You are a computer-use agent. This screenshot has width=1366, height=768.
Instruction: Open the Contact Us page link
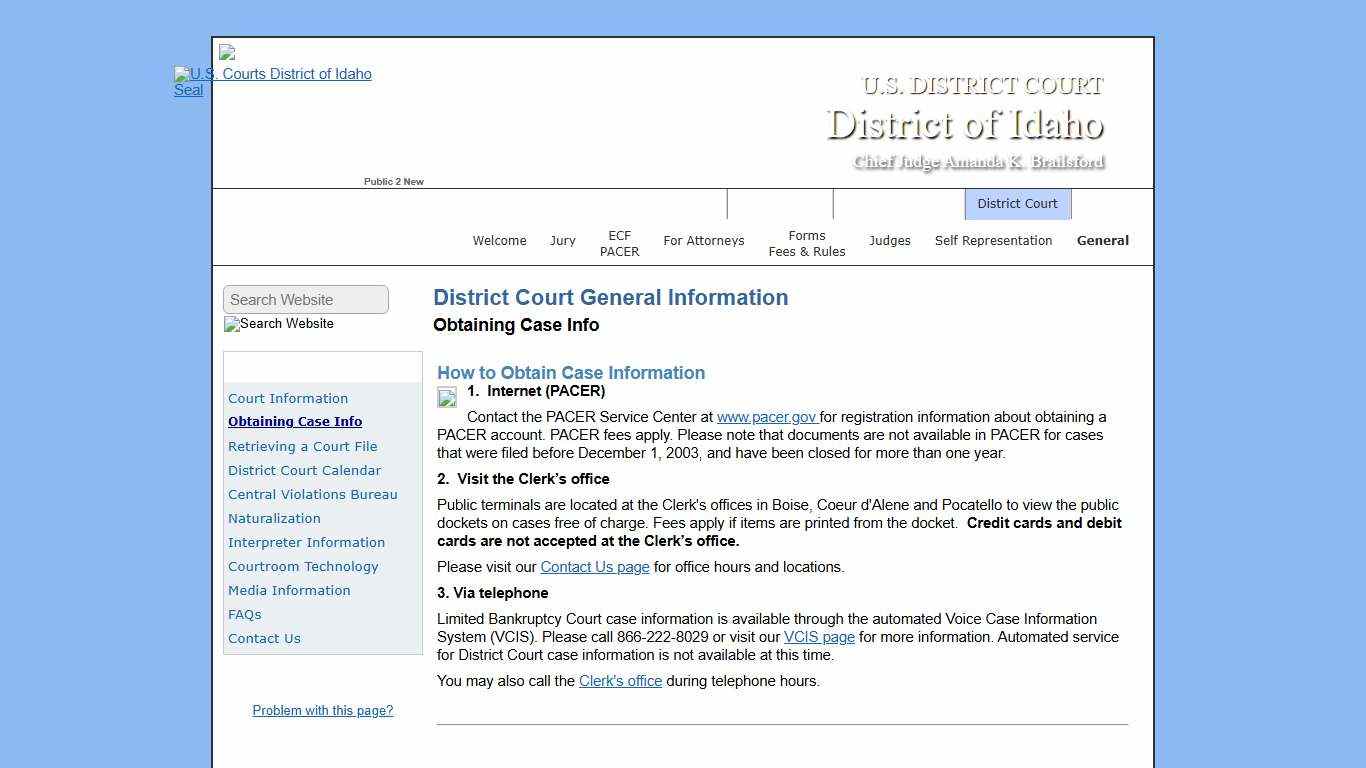coord(595,567)
